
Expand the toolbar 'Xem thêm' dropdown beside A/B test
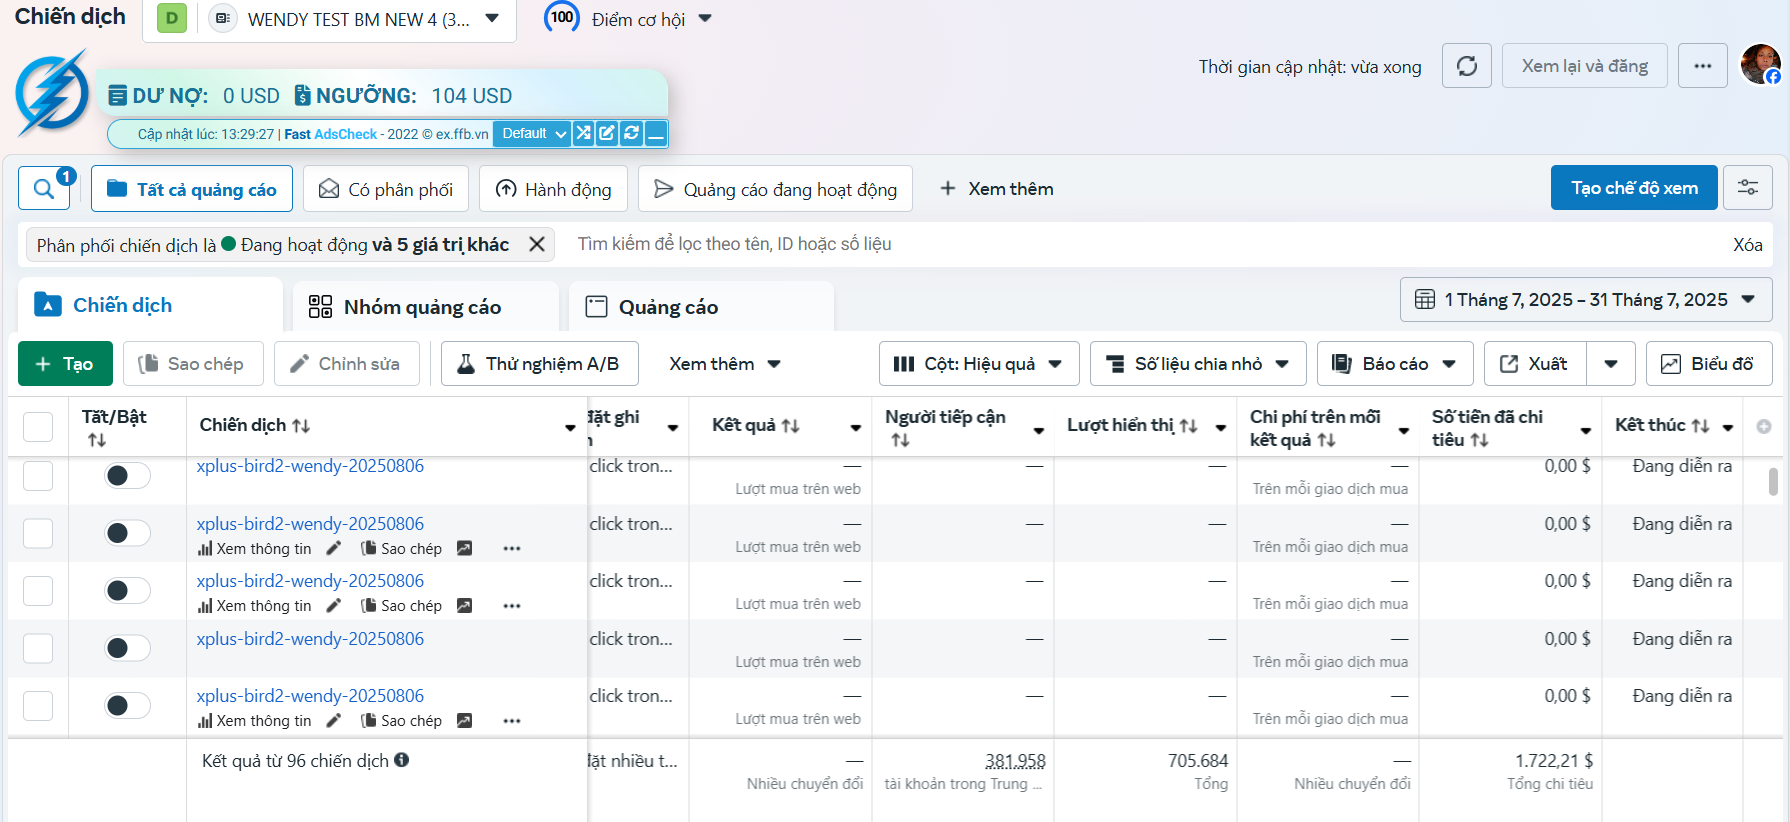725,364
